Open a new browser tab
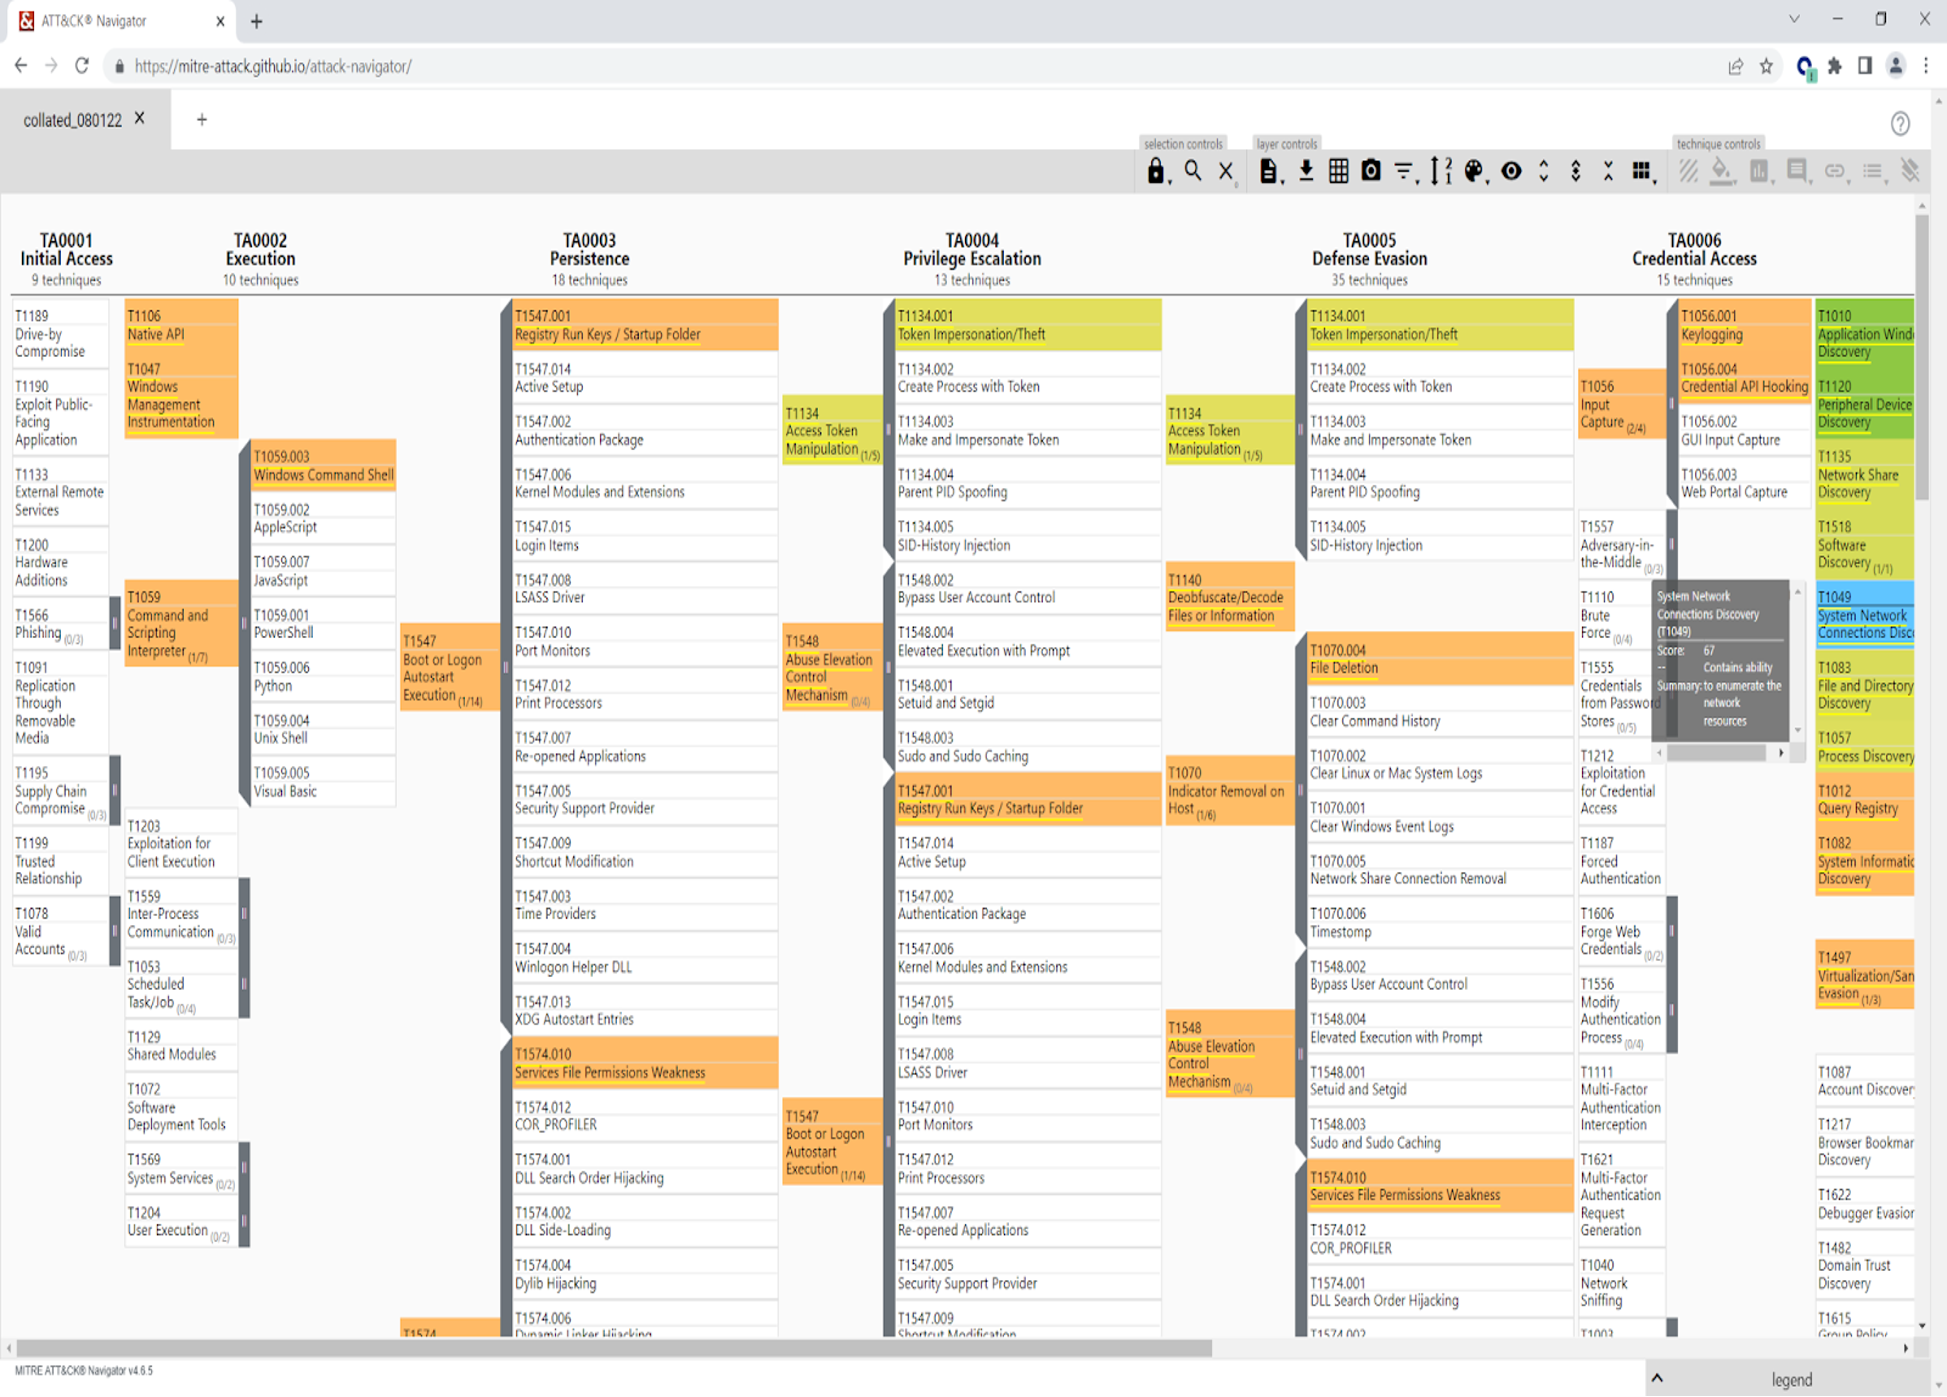This screenshot has width=1947, height=1397. pyautogui.click(x=256, y=21)
